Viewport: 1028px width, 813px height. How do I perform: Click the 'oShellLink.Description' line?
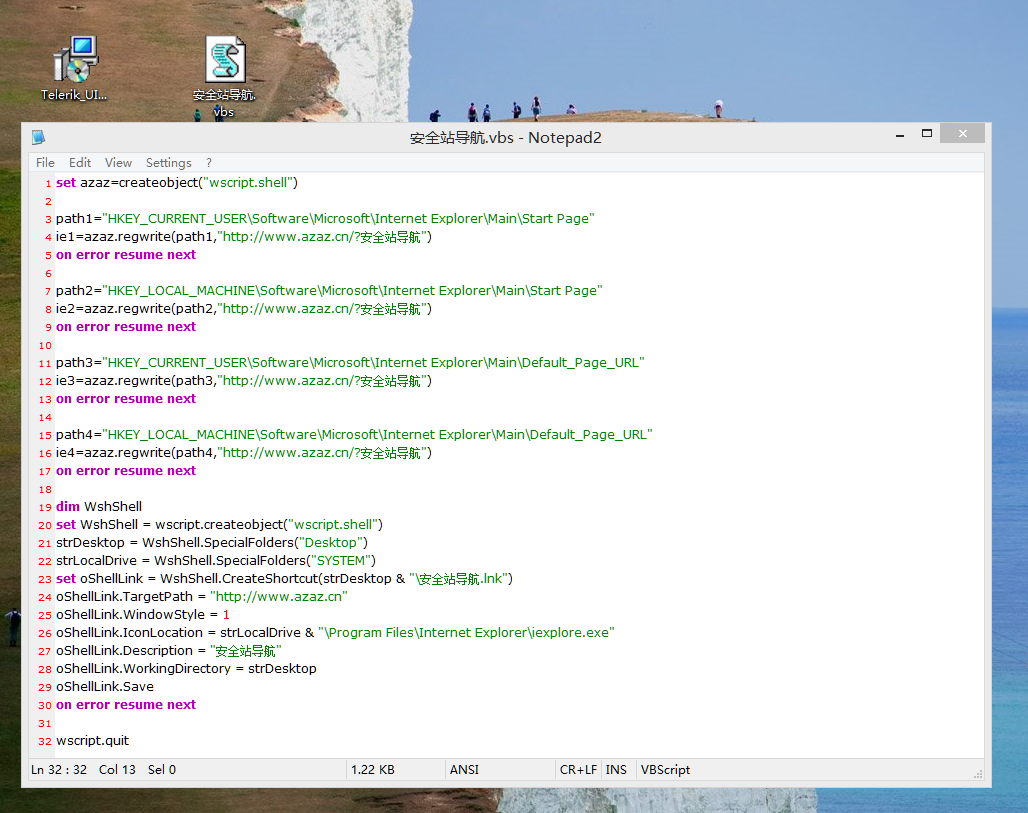[168, 651]
